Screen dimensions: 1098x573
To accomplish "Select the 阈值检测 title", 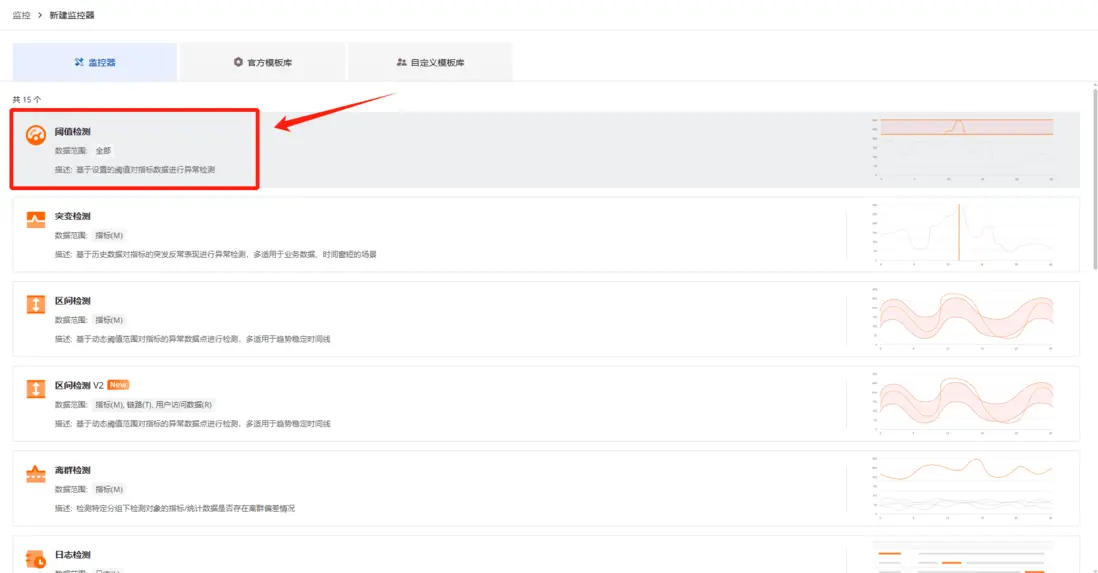I will point(73,132).
